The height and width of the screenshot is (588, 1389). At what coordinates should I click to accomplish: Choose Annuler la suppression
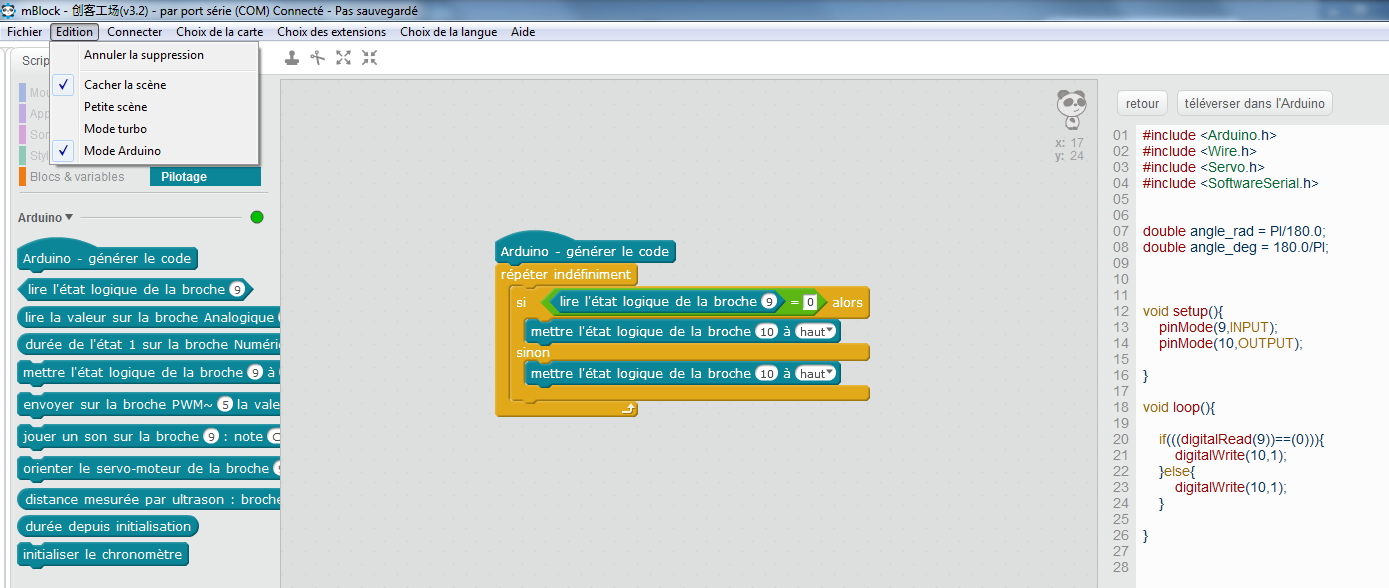[x=143, y=55]
